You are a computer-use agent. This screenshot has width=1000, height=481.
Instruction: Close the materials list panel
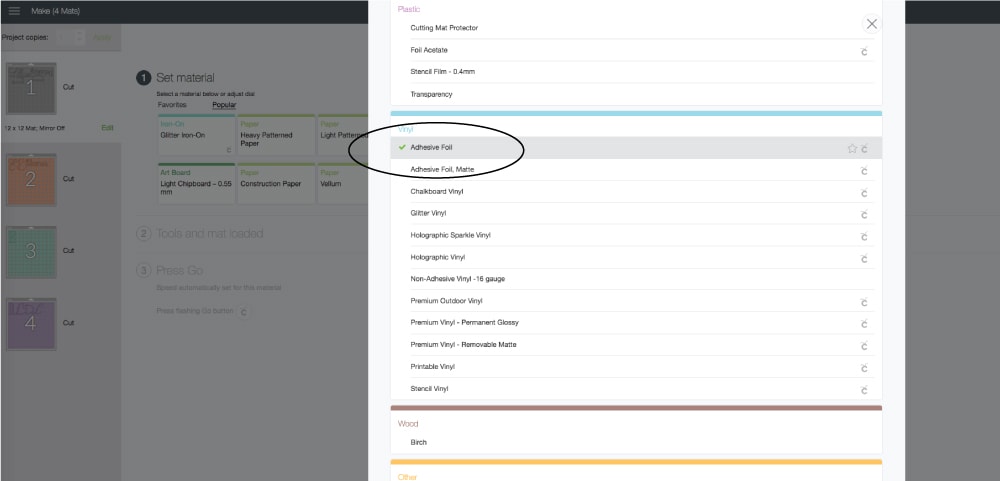click(x=872, y=24)
